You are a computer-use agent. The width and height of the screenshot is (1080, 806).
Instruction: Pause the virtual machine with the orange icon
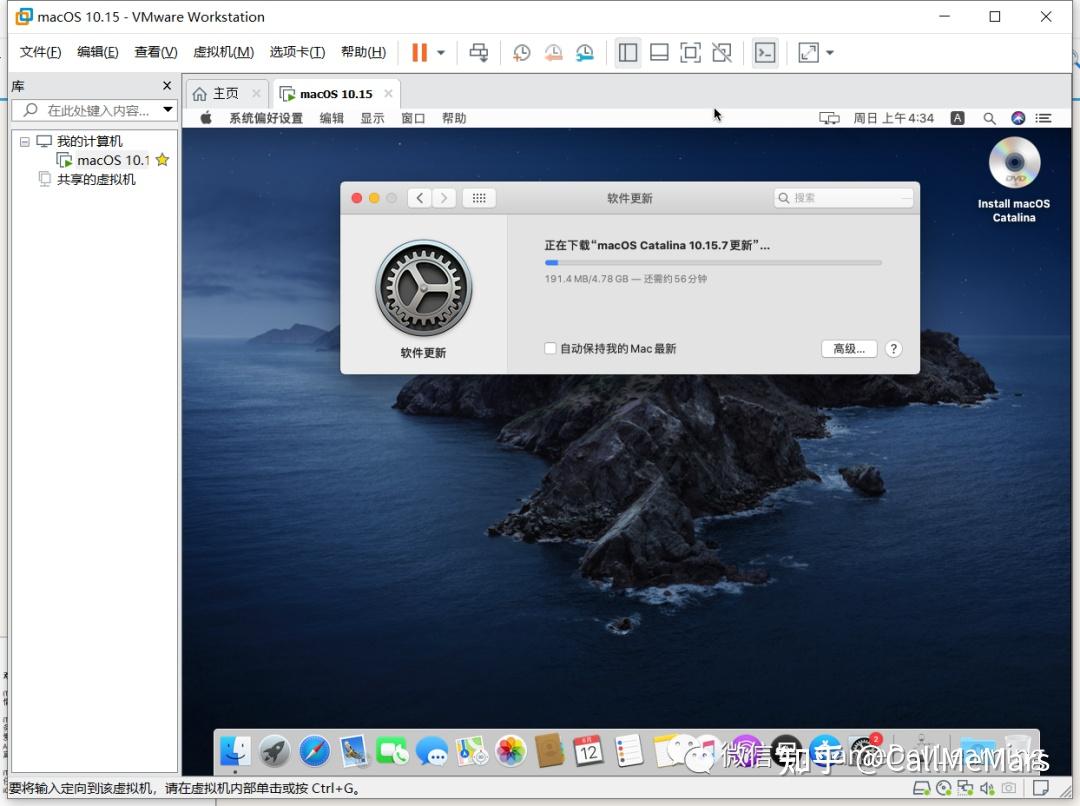(419, 52)
